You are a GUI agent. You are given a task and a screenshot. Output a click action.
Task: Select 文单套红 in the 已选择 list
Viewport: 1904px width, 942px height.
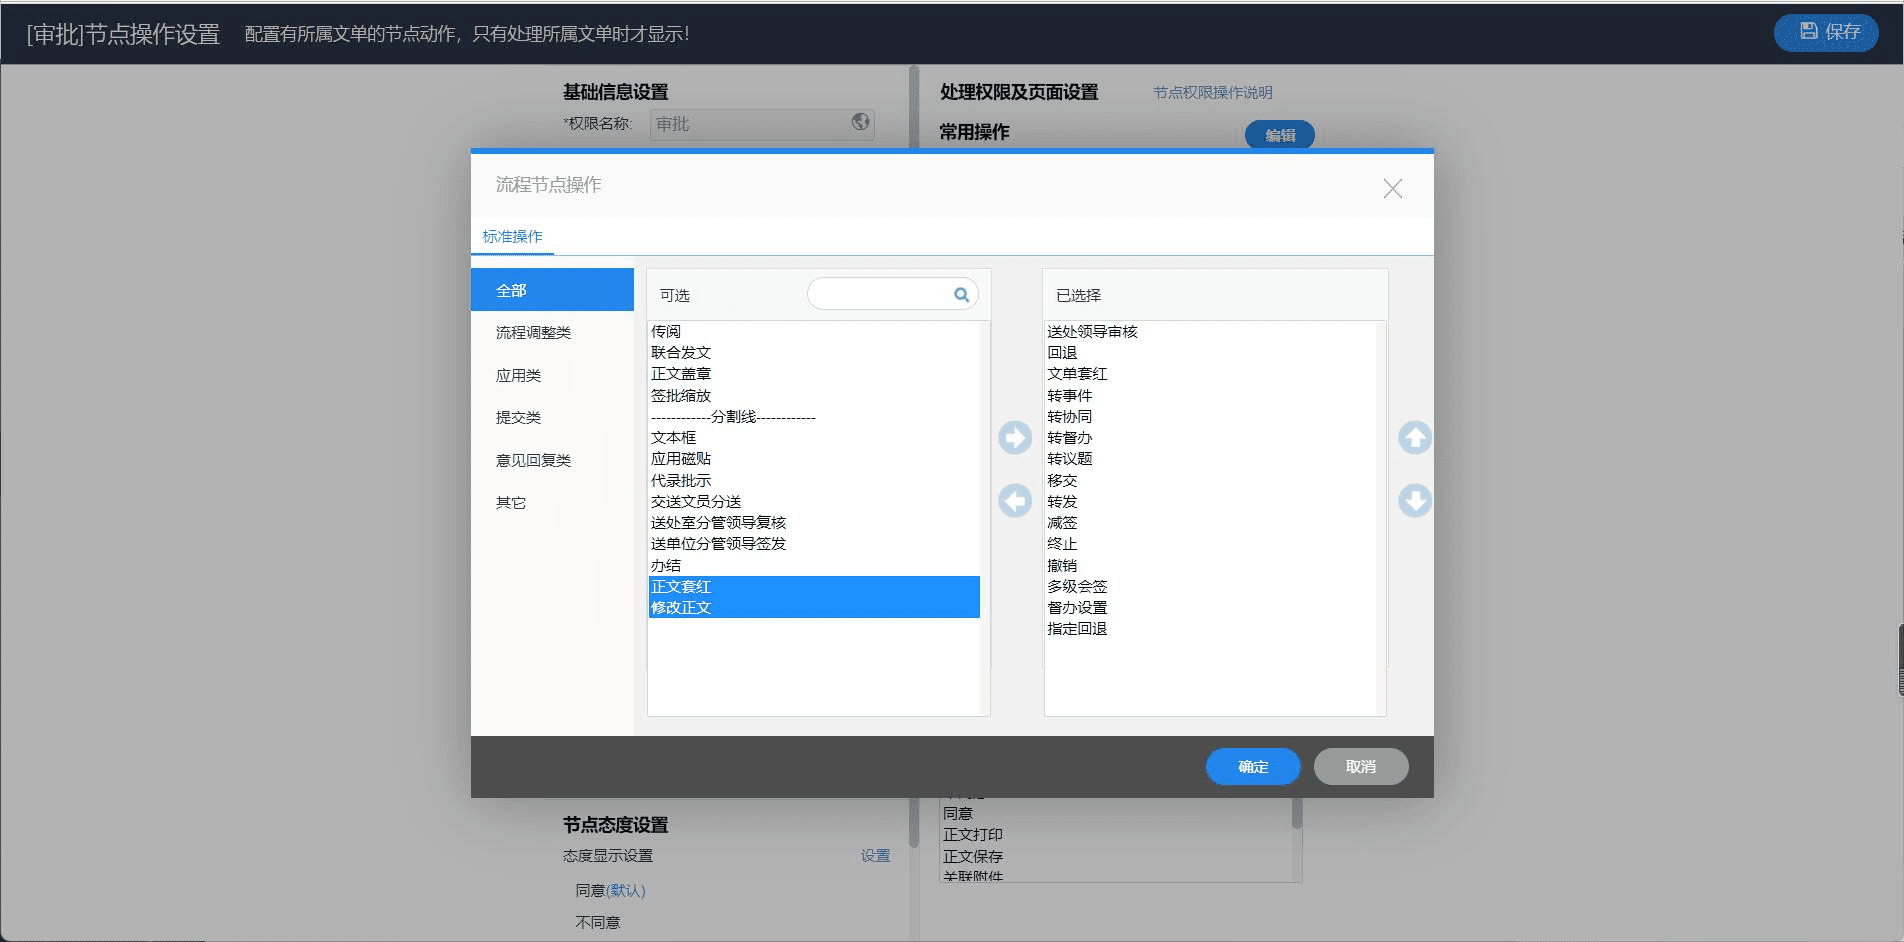pyautogui.click(x=1211, y=374)
